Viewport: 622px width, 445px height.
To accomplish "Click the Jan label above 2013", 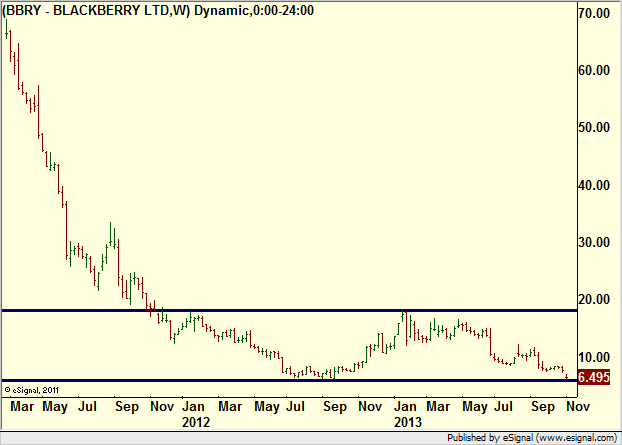I will (x=405, y=407).
